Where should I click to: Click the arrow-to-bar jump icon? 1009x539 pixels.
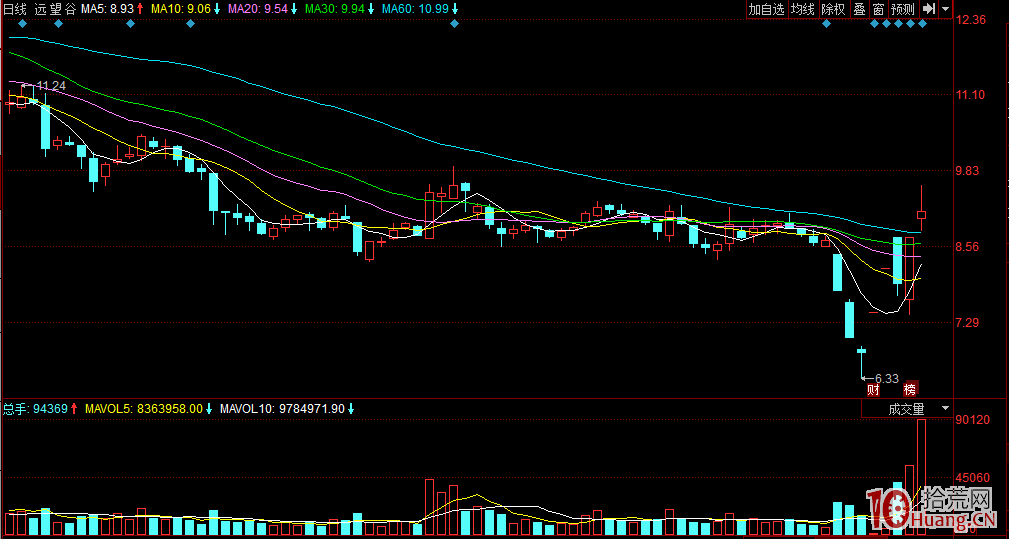[x=929, y=9]
